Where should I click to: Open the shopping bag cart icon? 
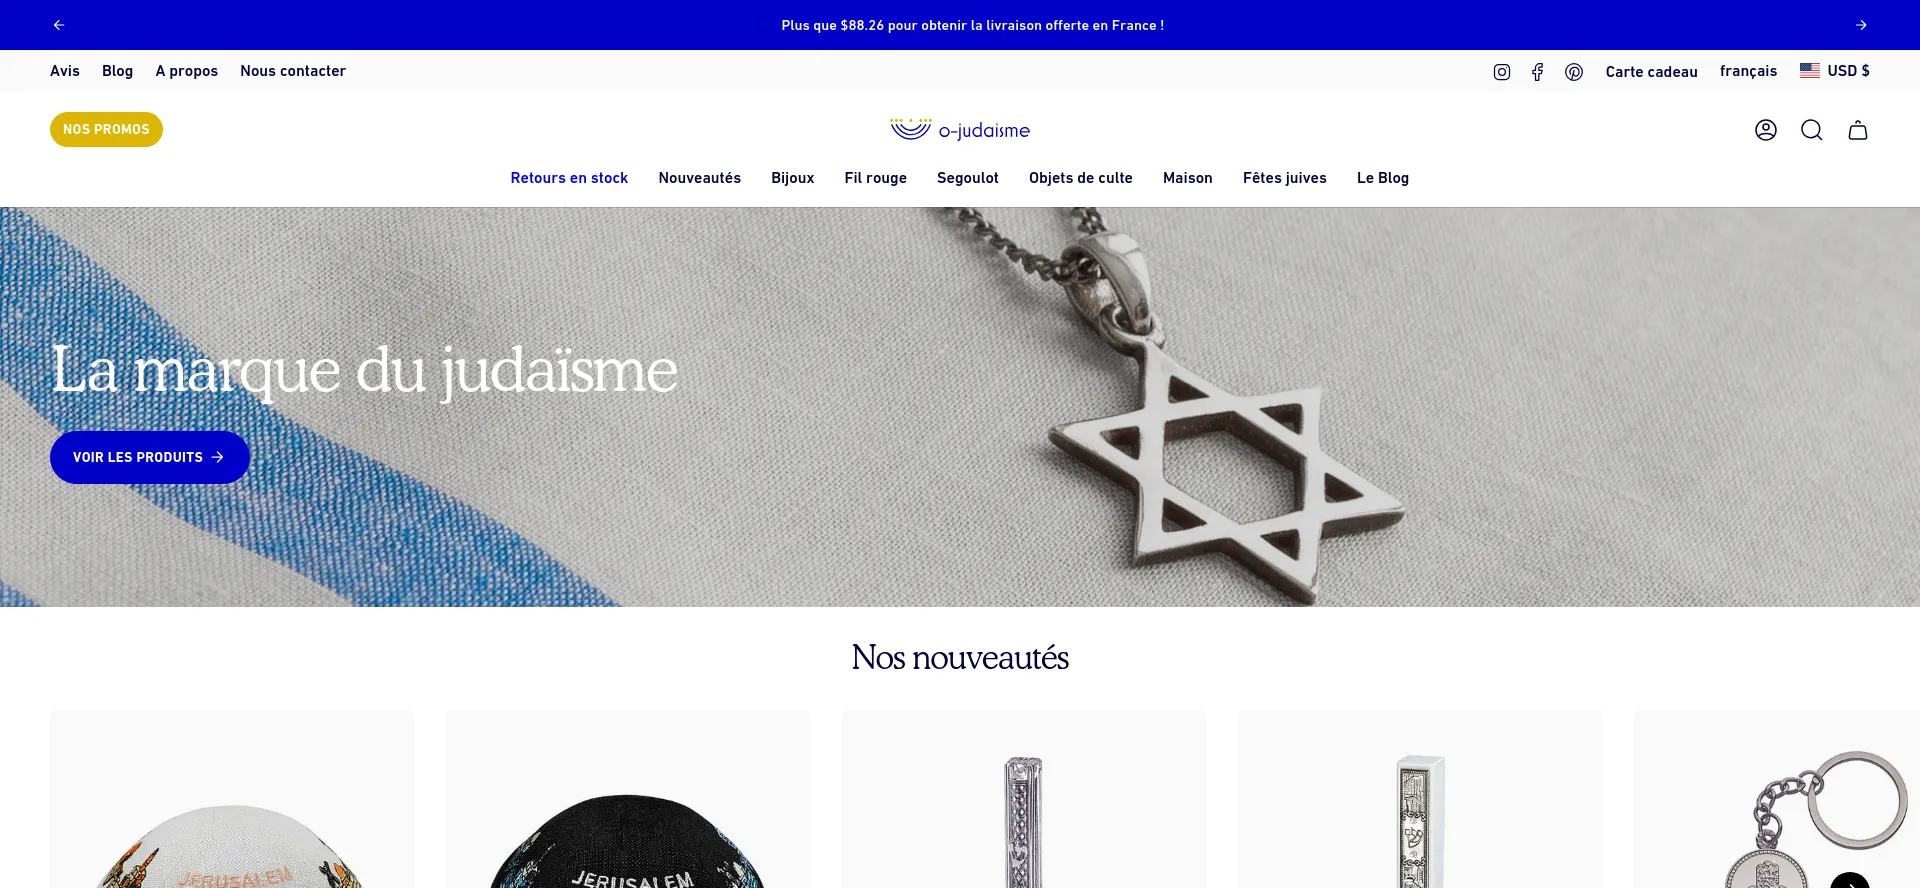pyautogui.click(x=1858, y=130)
